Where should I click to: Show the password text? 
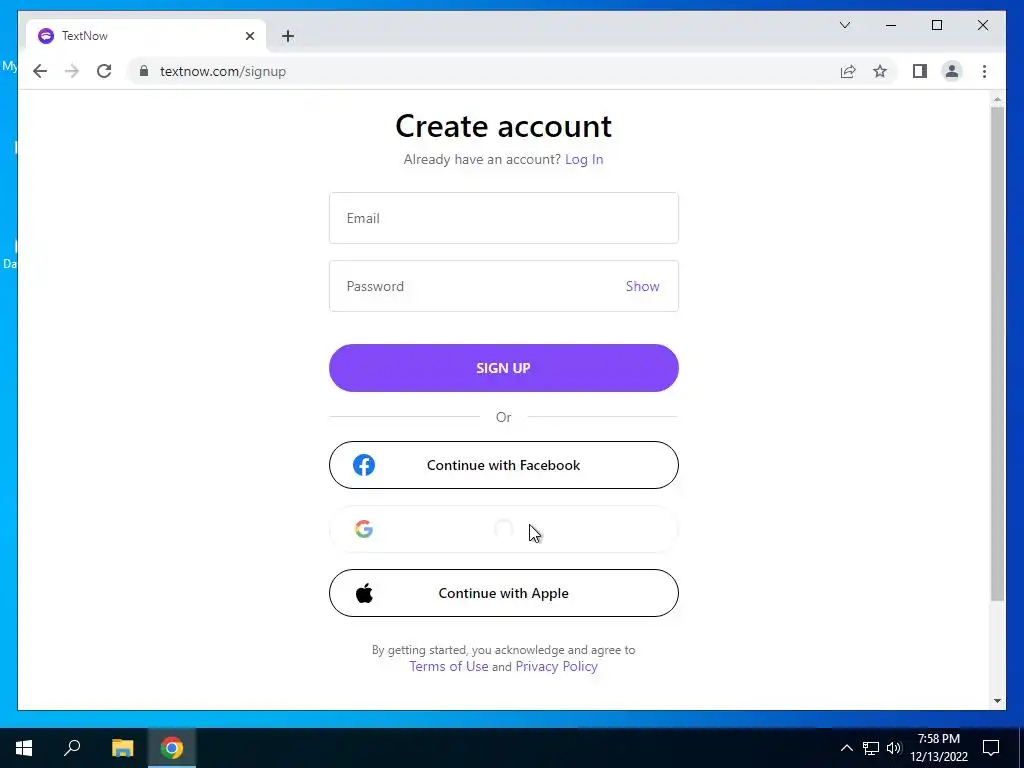(x=642, y=286)
